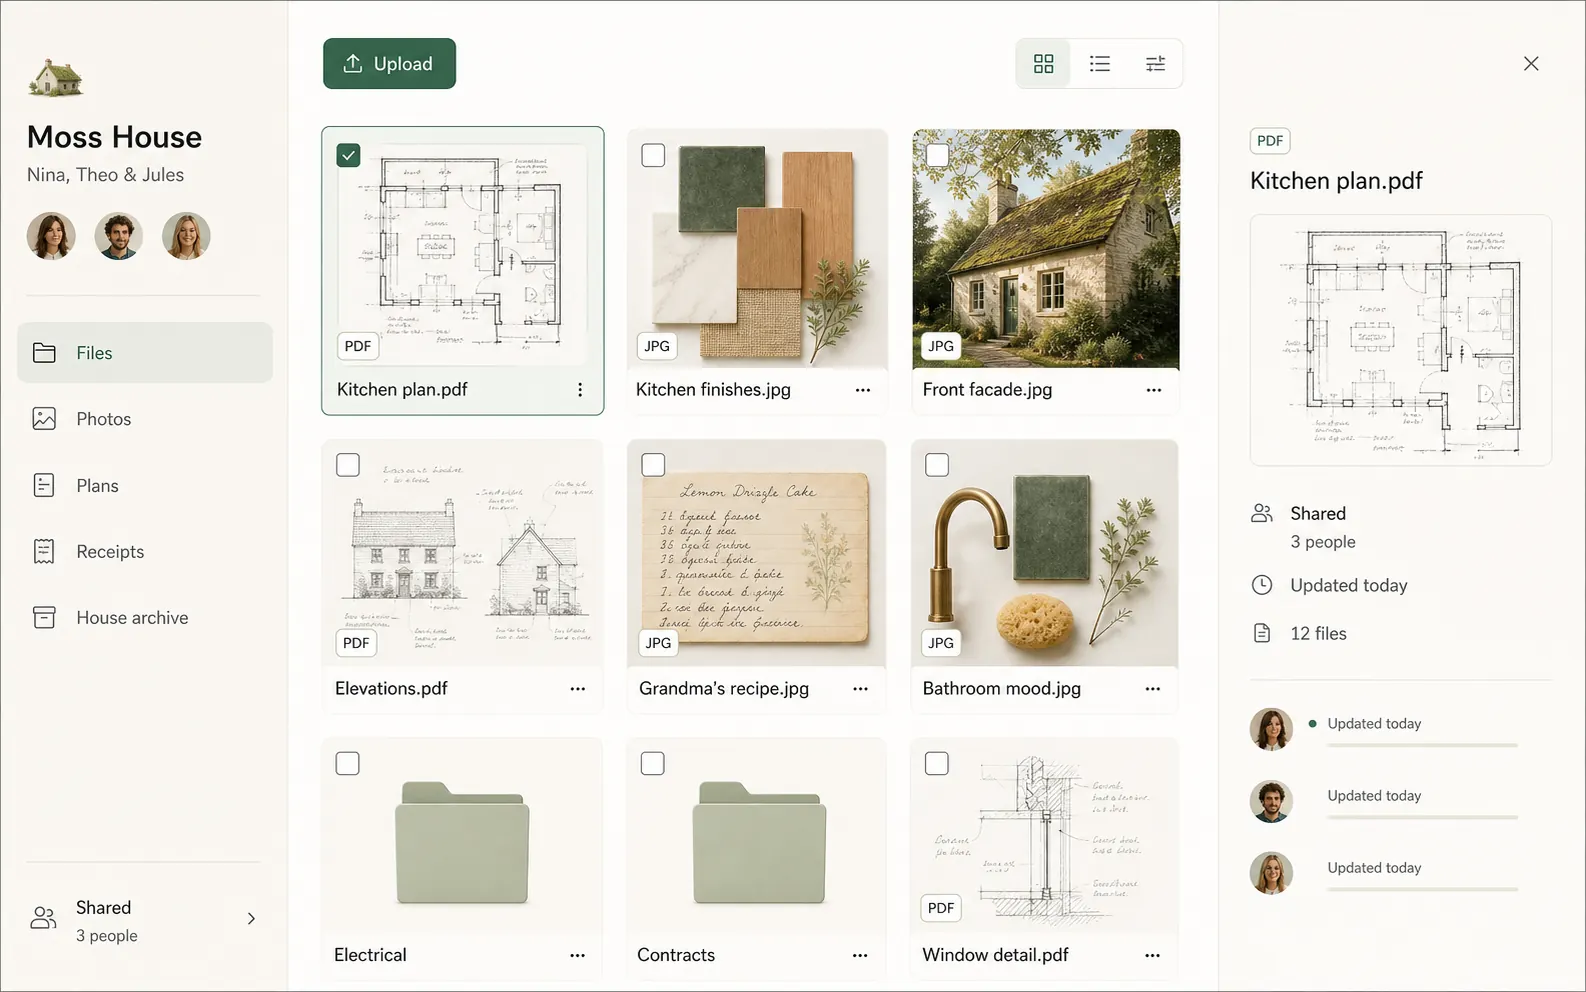Click the 'Moss House' heading

(x=114, y=137)
